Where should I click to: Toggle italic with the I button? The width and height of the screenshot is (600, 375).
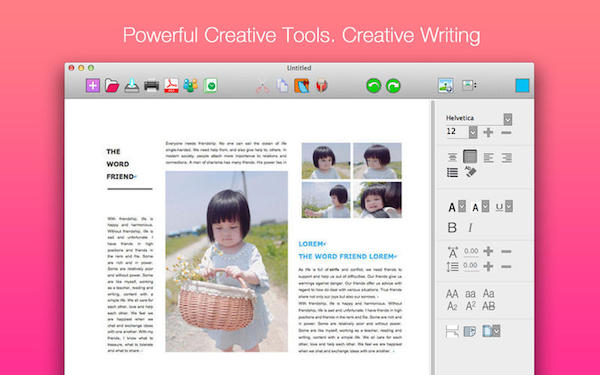pos(470,228)
